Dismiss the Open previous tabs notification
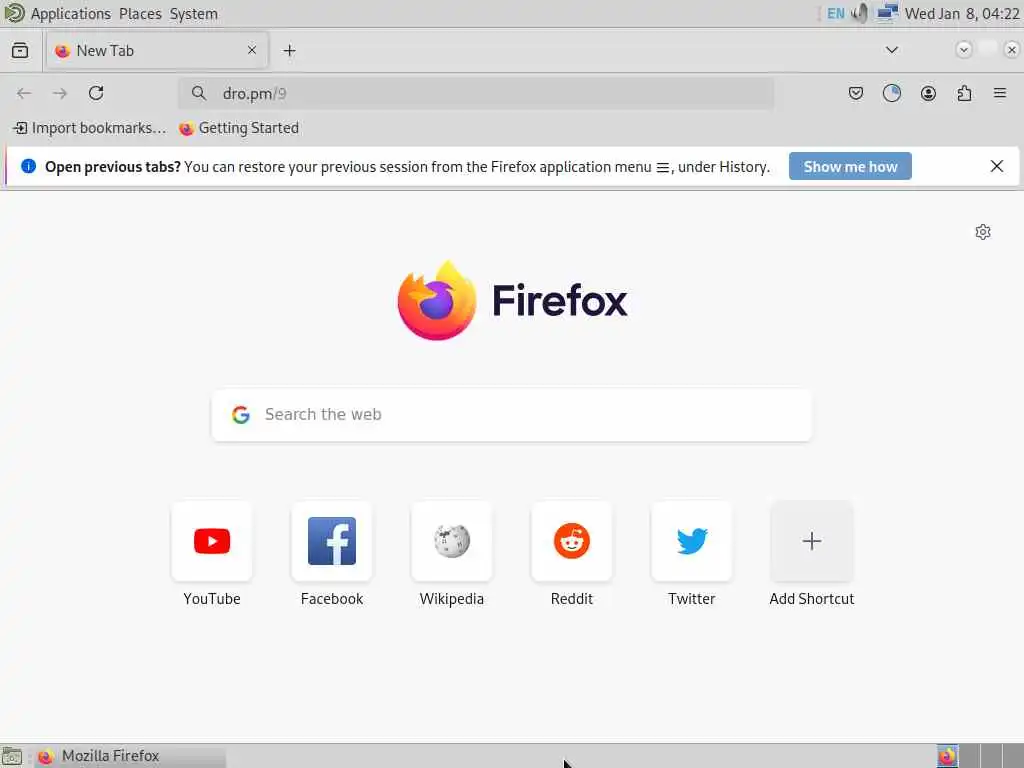The image size is (1024, 768). point(997,167)
